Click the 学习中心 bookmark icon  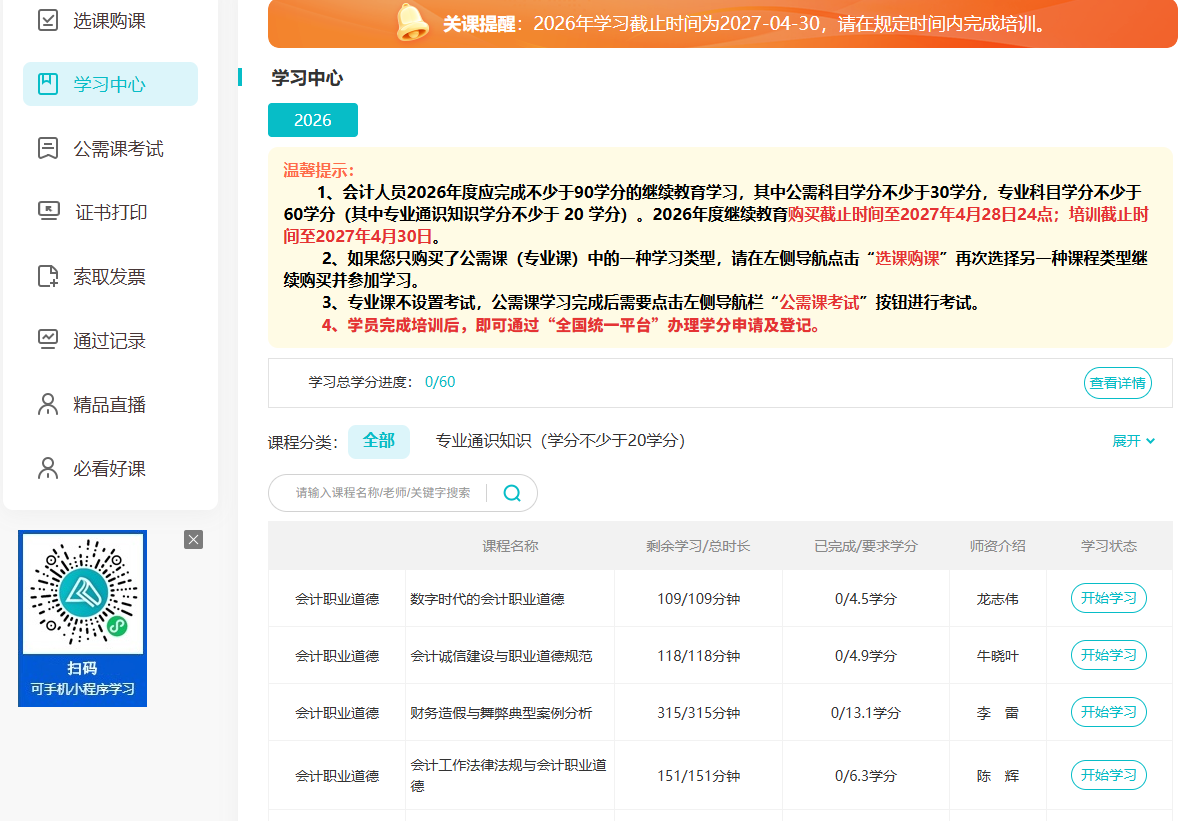48,84
